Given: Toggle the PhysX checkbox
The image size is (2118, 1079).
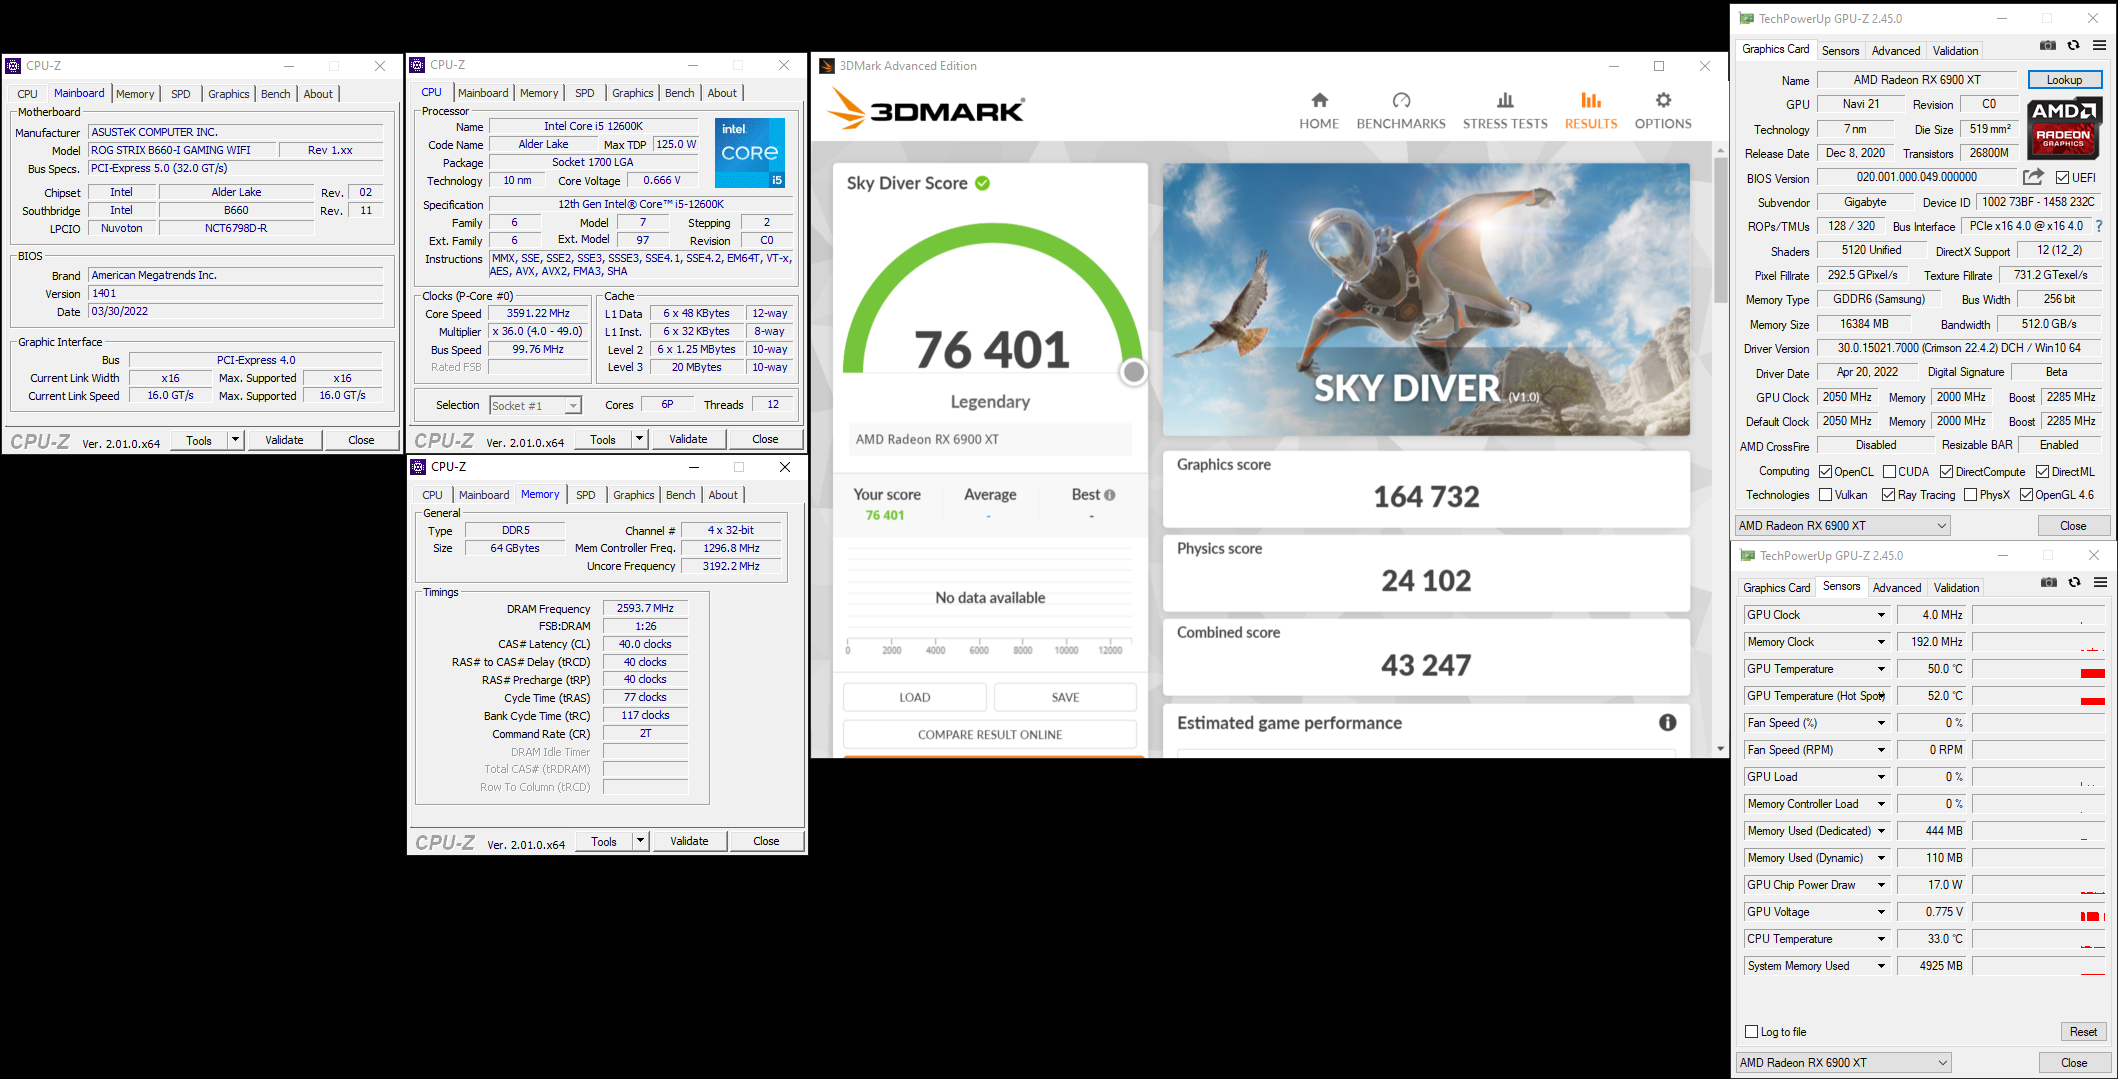Looking at the screenshot, I should [1970, 495].
